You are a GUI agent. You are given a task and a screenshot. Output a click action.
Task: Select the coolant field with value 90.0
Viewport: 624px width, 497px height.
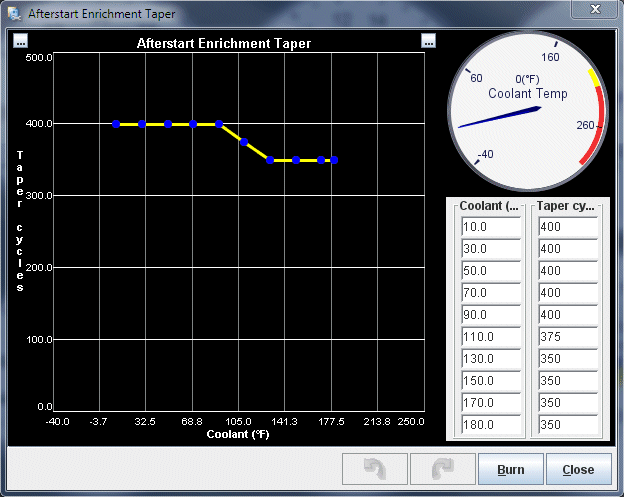click(x=491, y=315)
